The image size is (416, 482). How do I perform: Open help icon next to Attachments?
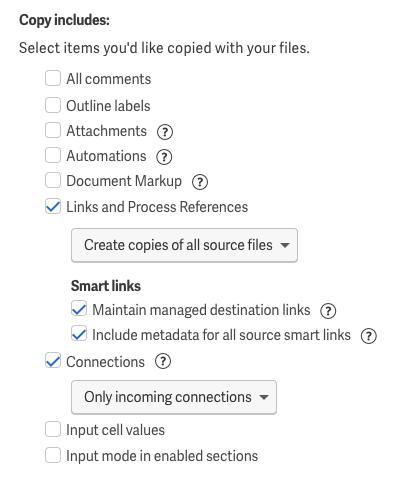coord(165,132)
